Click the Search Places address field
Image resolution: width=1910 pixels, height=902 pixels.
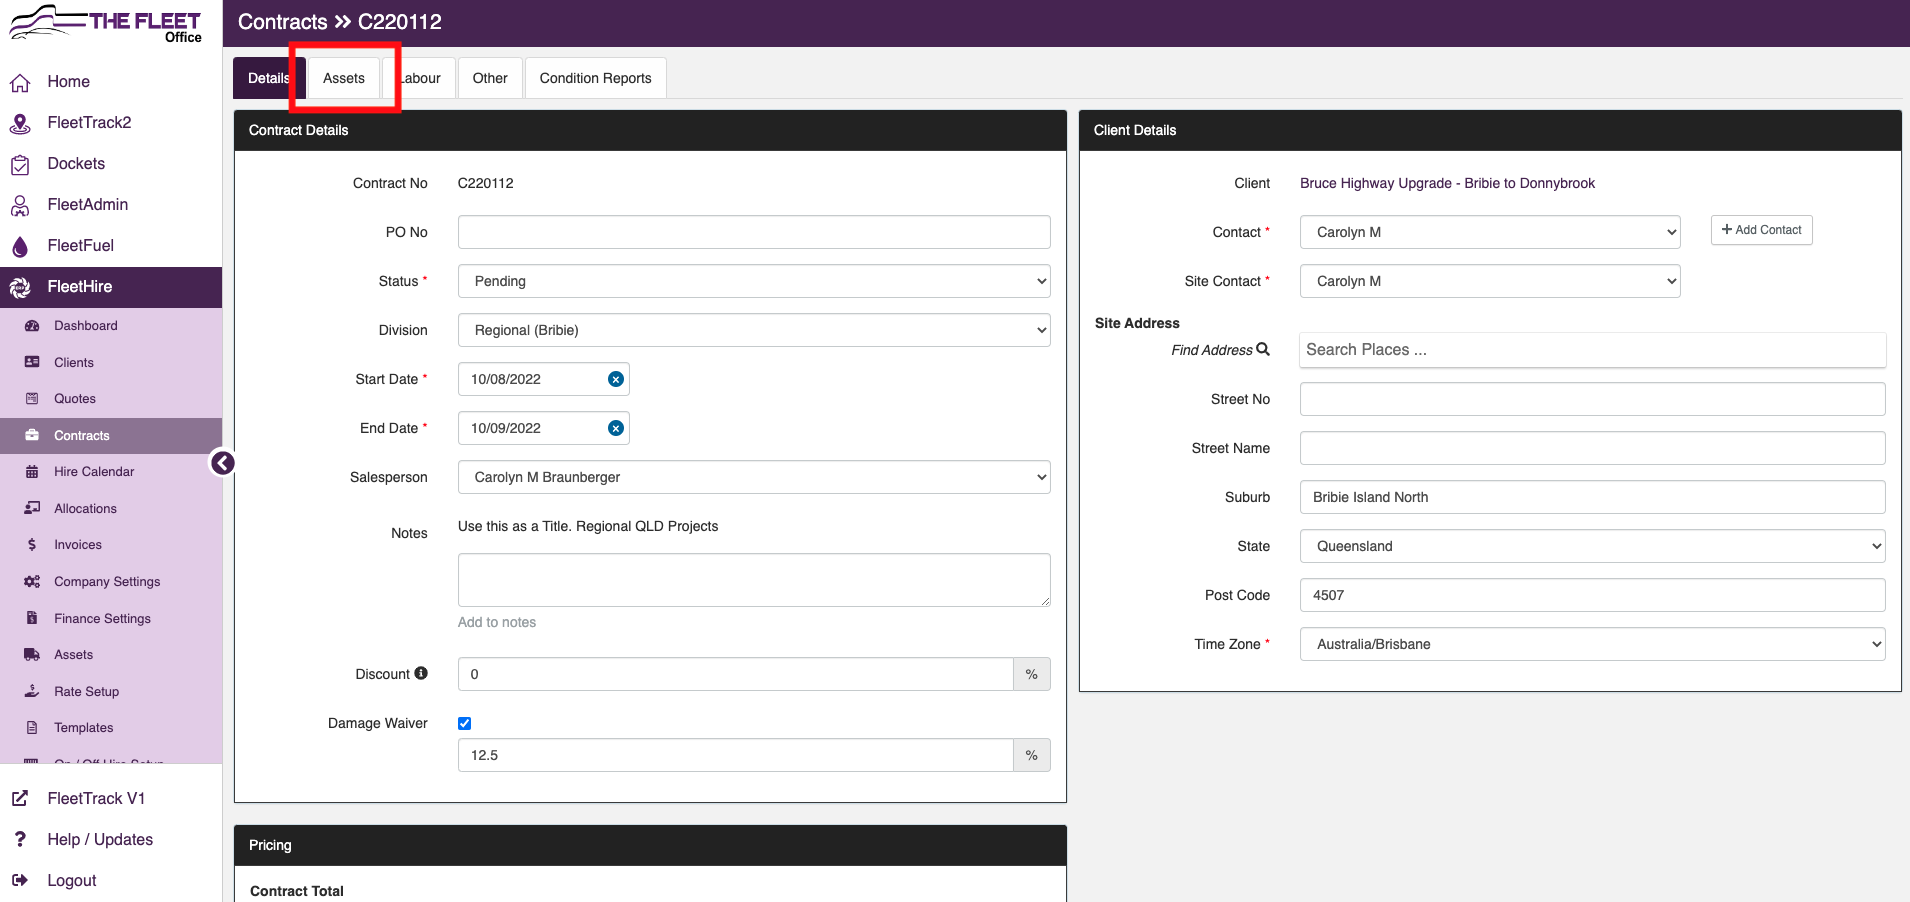point(1593,350)
